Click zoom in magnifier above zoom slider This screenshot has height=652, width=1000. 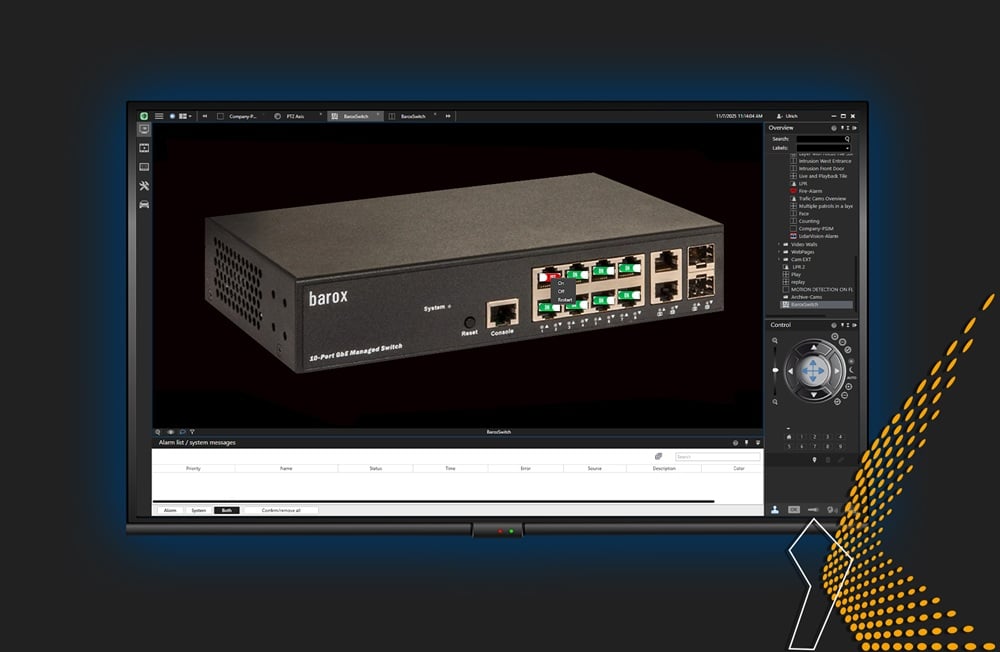[775, 341]
